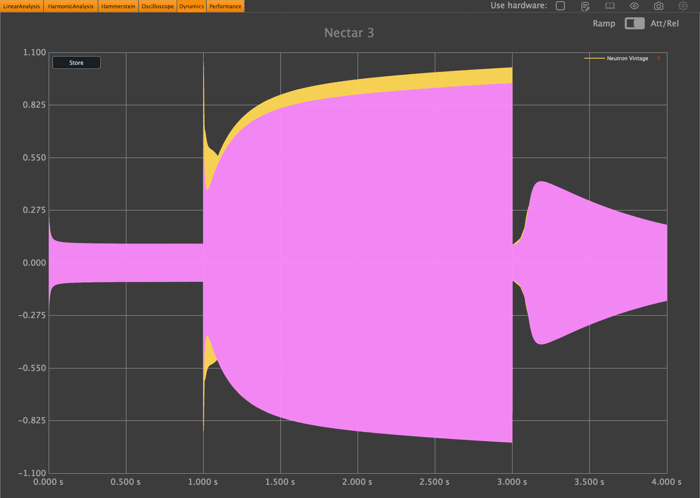Screen dimensions: 700x498
Task: Click the yellow Neutron Vintage legend line
Action: coord(594,58)
